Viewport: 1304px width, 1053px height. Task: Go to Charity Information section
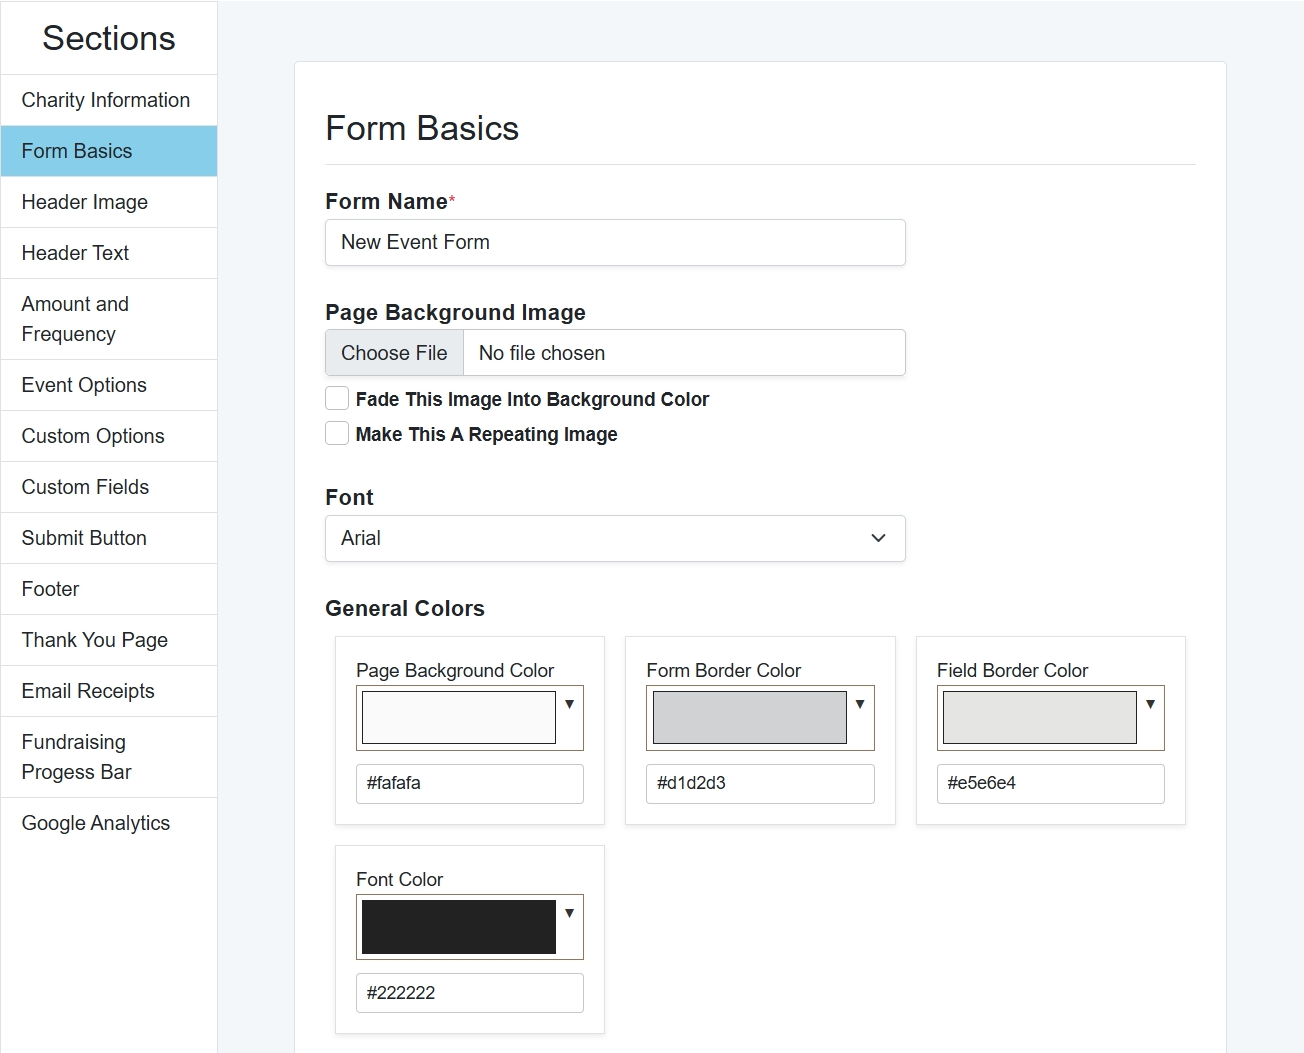(106, 100)
